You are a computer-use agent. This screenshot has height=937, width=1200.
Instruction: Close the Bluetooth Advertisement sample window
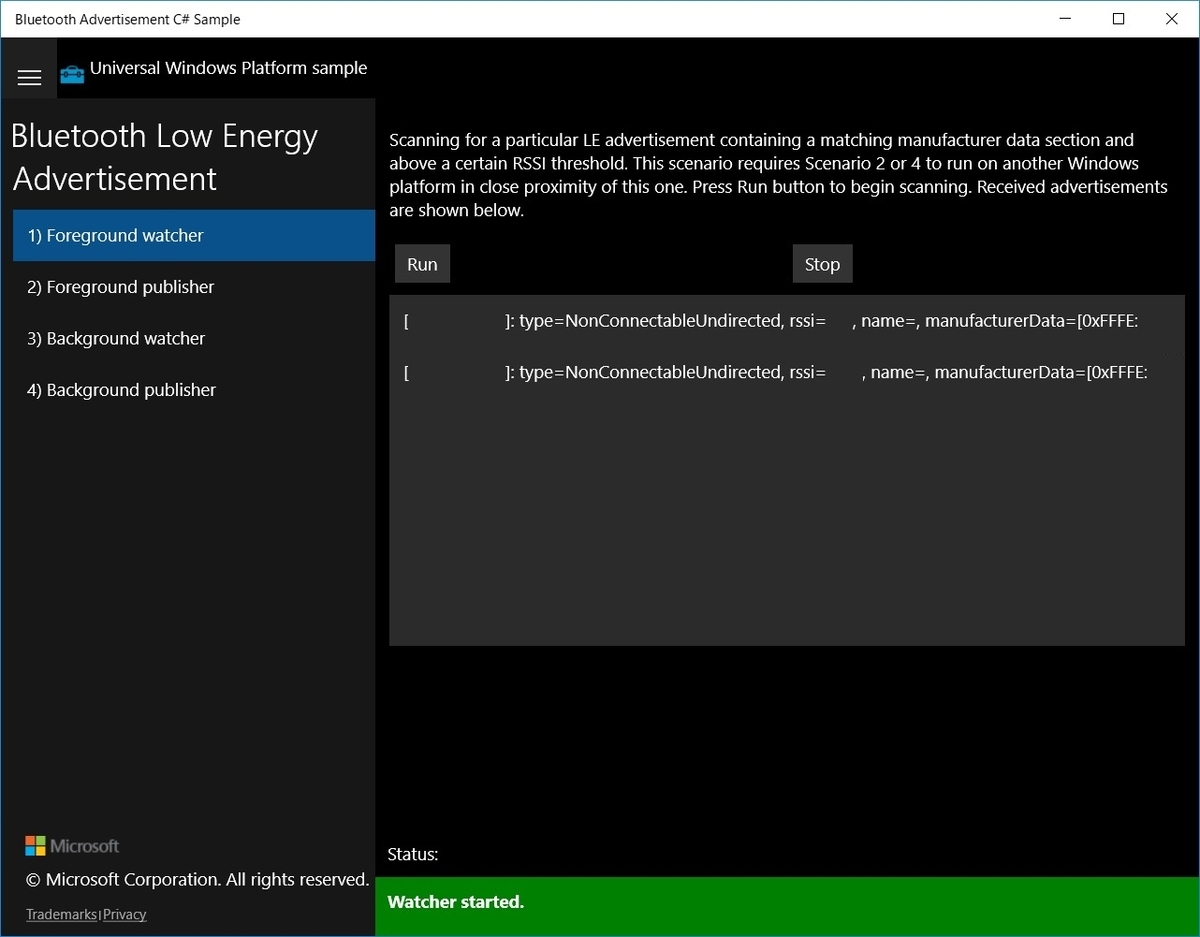tap(1172, 19)
